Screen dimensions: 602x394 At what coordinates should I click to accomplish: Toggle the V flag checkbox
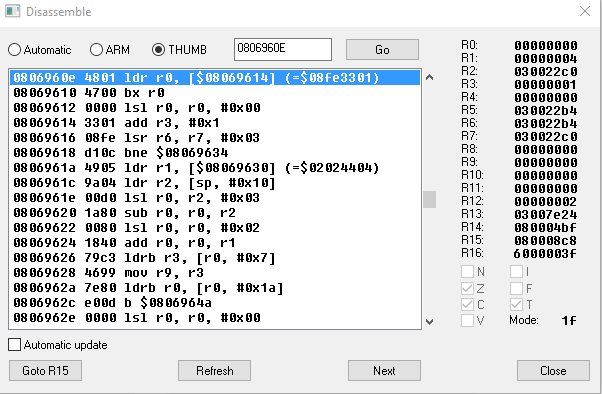[467, 320]
